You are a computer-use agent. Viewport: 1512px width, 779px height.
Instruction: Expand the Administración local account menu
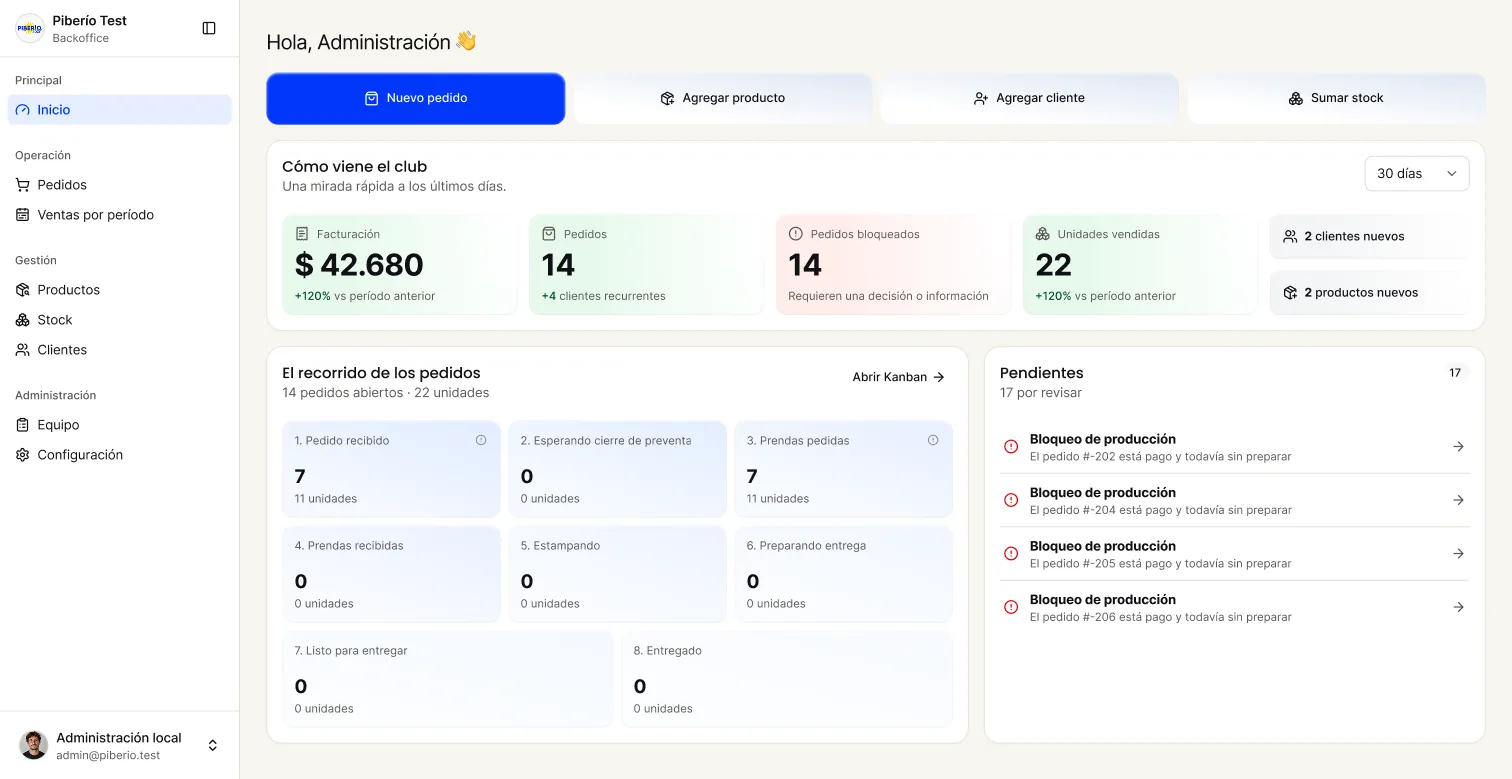pyautogui.click(x=120, y=745)
